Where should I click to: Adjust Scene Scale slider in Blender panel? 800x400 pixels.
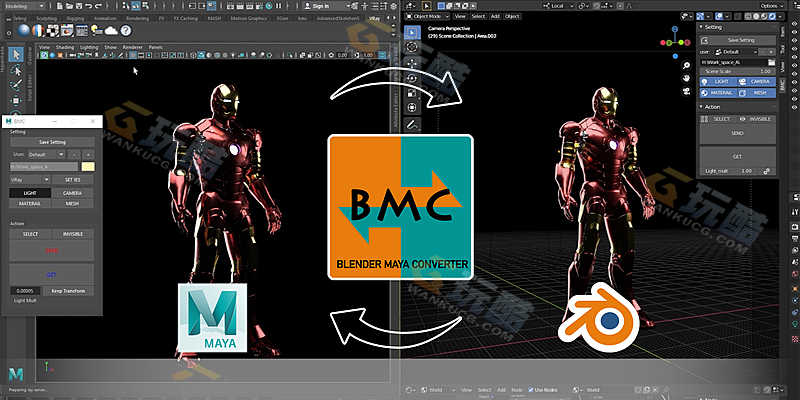coord(738,72)
